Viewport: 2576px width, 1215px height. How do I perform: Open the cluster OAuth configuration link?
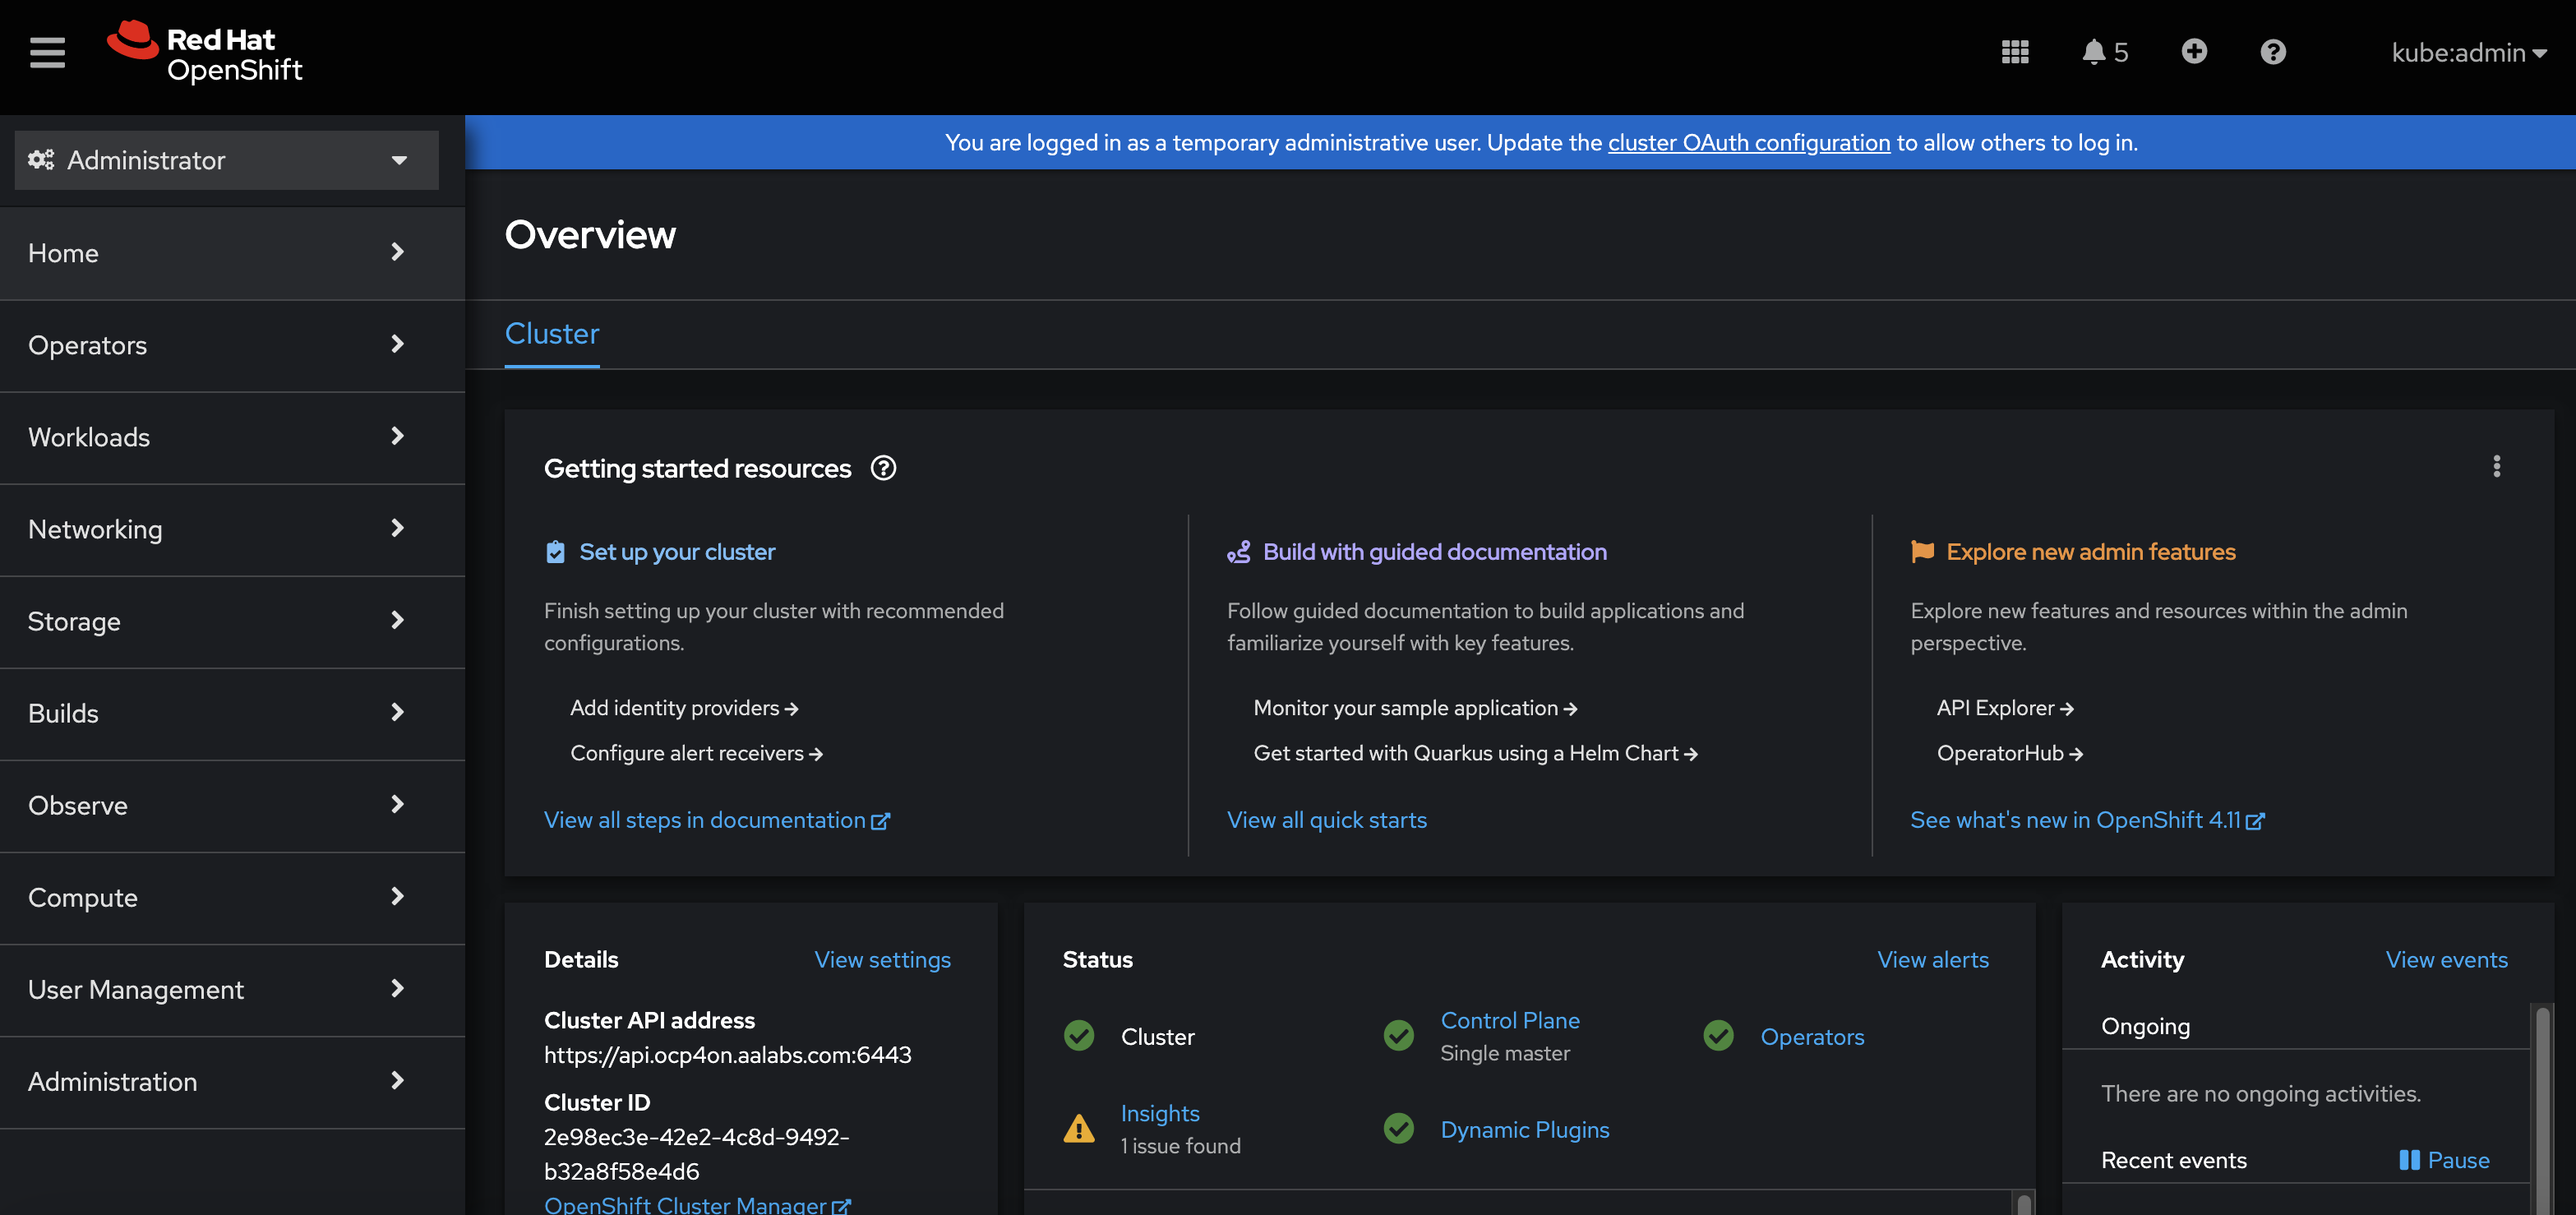pyautogui.click(x=1749, y=142)
